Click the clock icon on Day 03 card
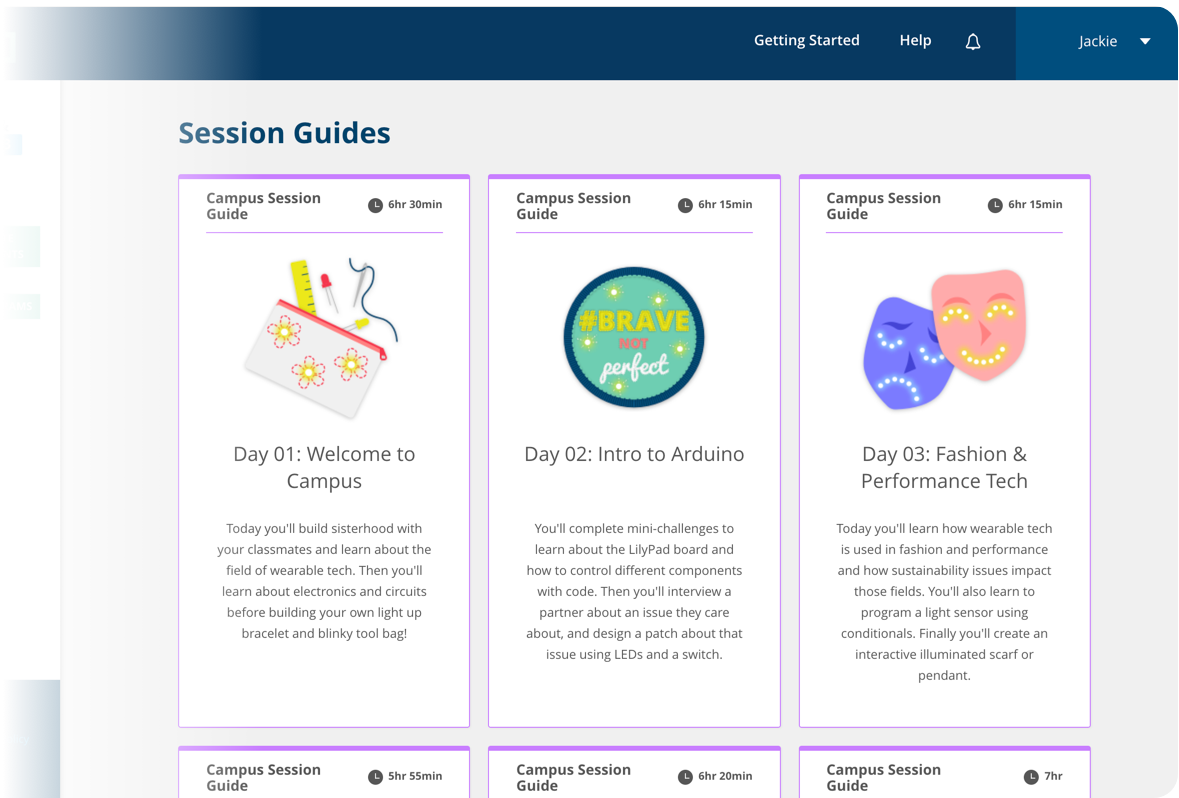 coord(995,205)
